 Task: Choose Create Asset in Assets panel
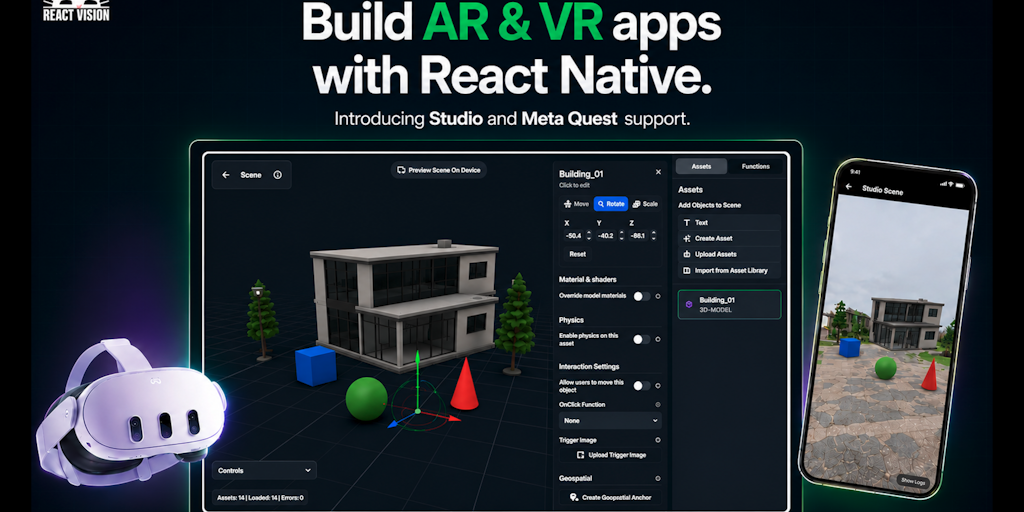[x=729, y=238]
